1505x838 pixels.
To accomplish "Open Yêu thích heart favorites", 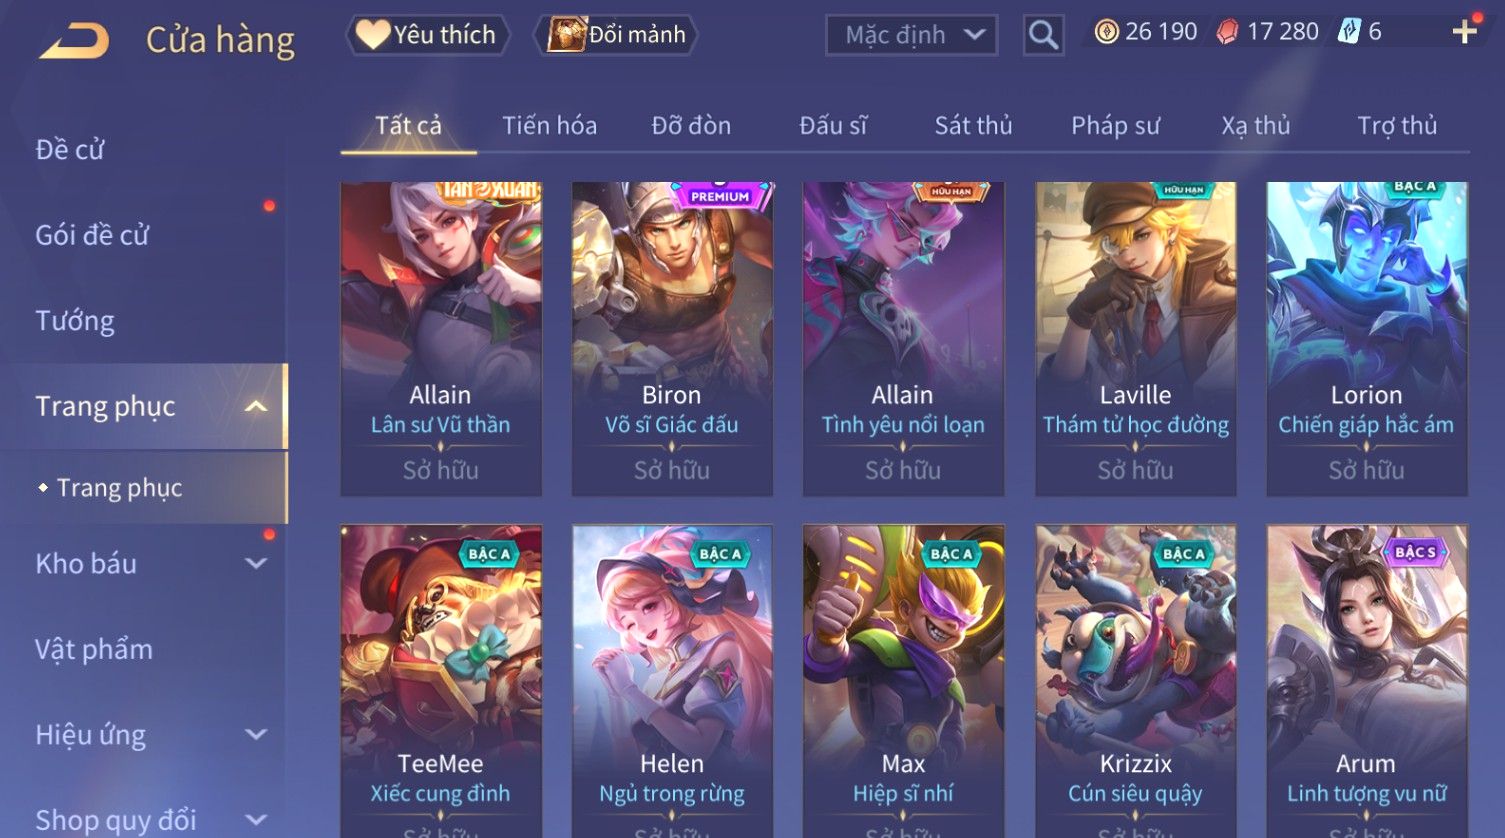I will [427, 35].
